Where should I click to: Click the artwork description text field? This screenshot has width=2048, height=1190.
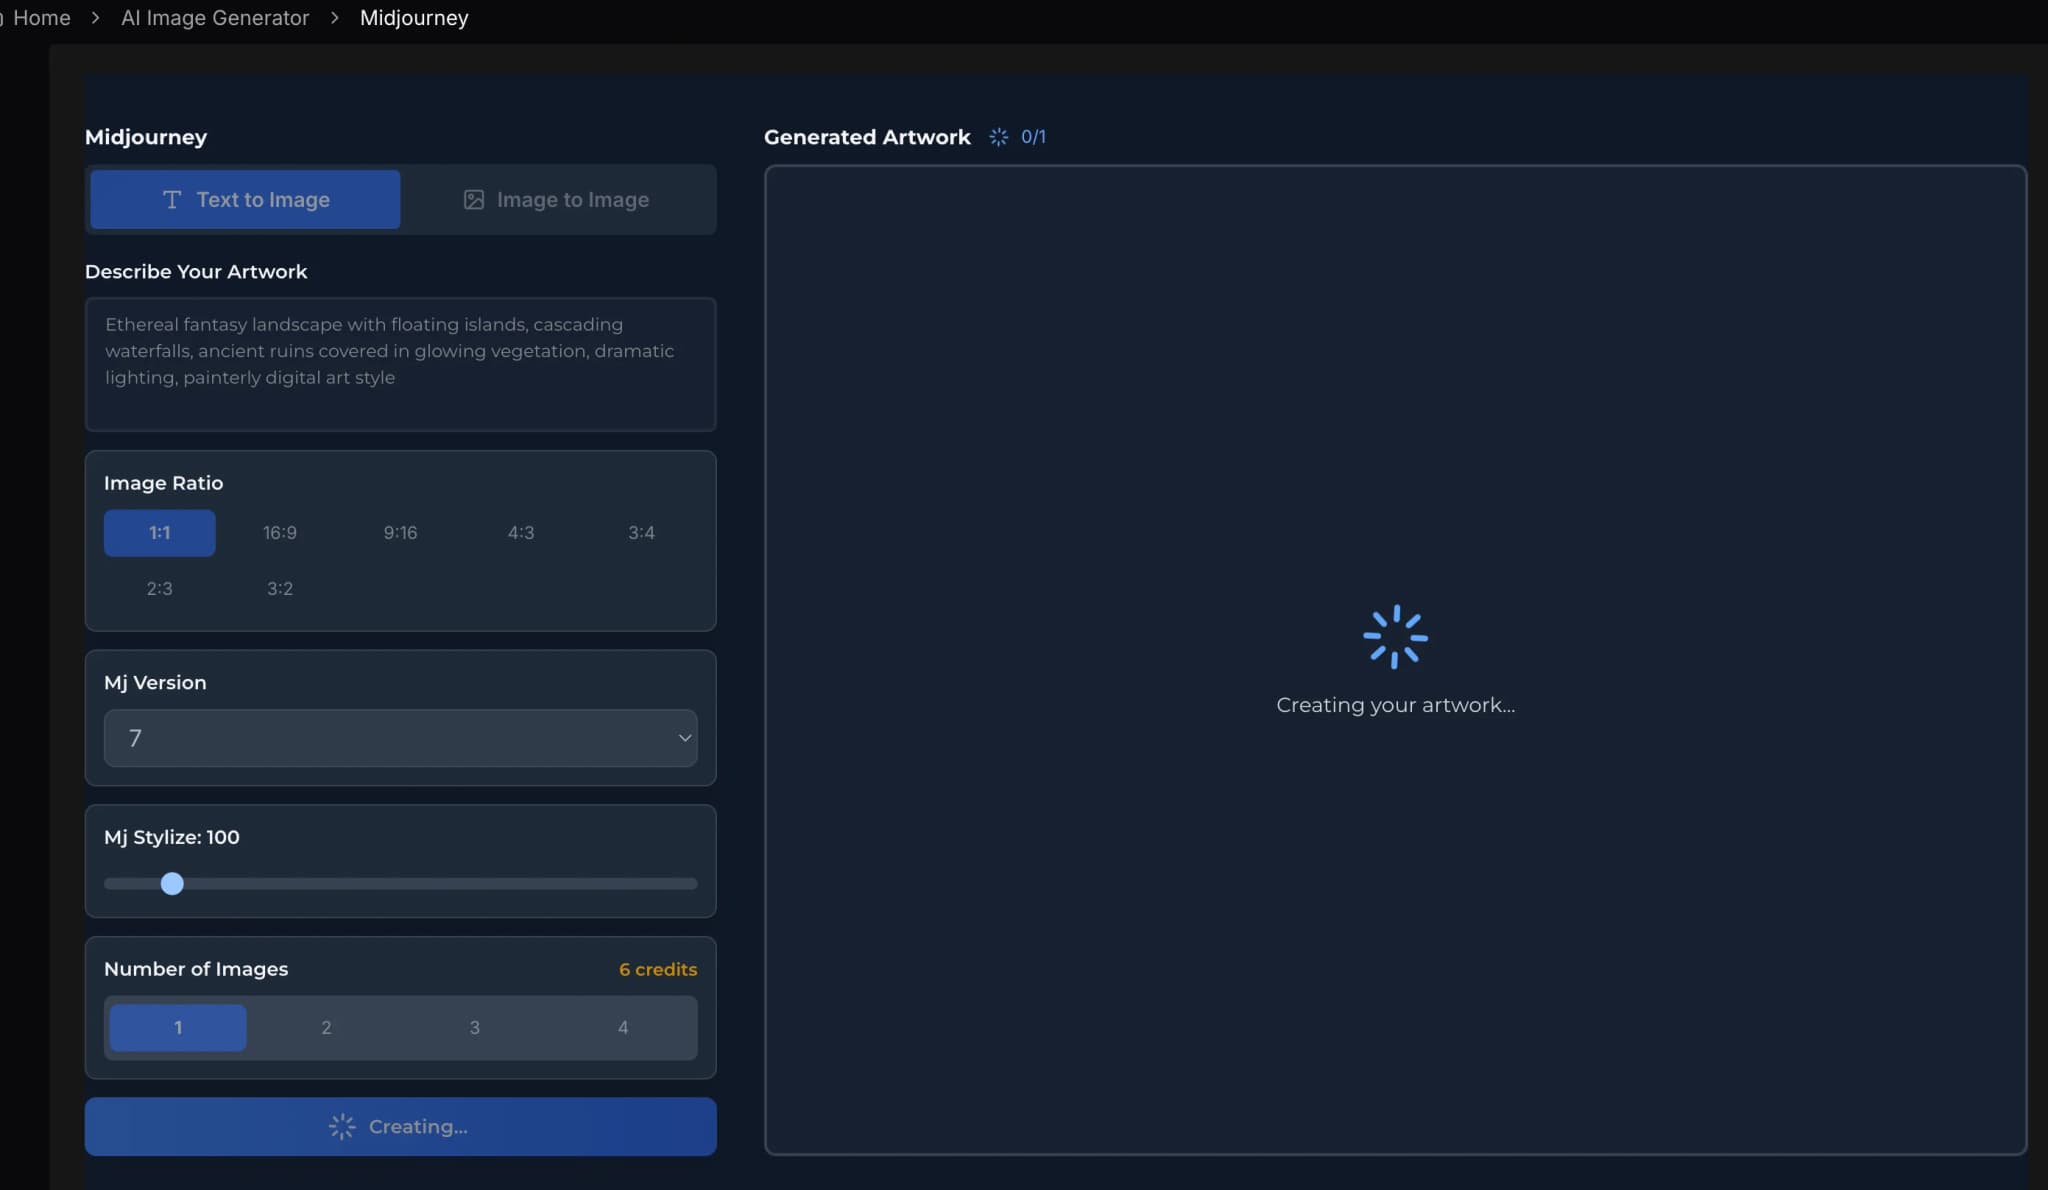(400, 364)
